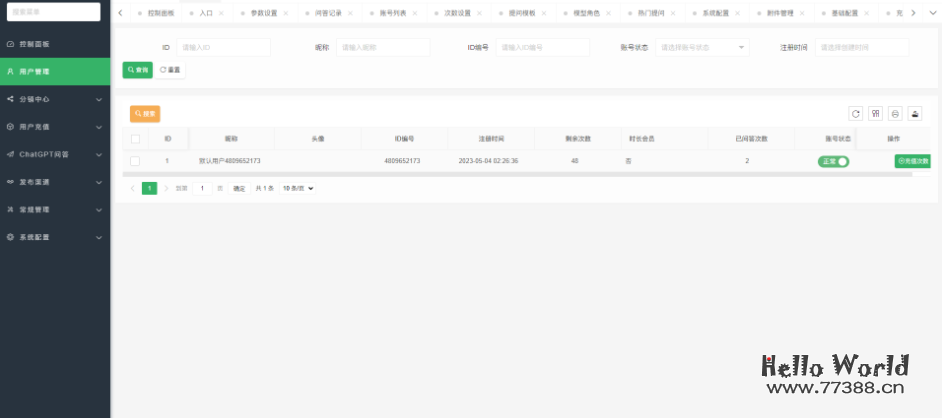Click the 确定 pagination button
942x418 pixels.
[239, 189]
